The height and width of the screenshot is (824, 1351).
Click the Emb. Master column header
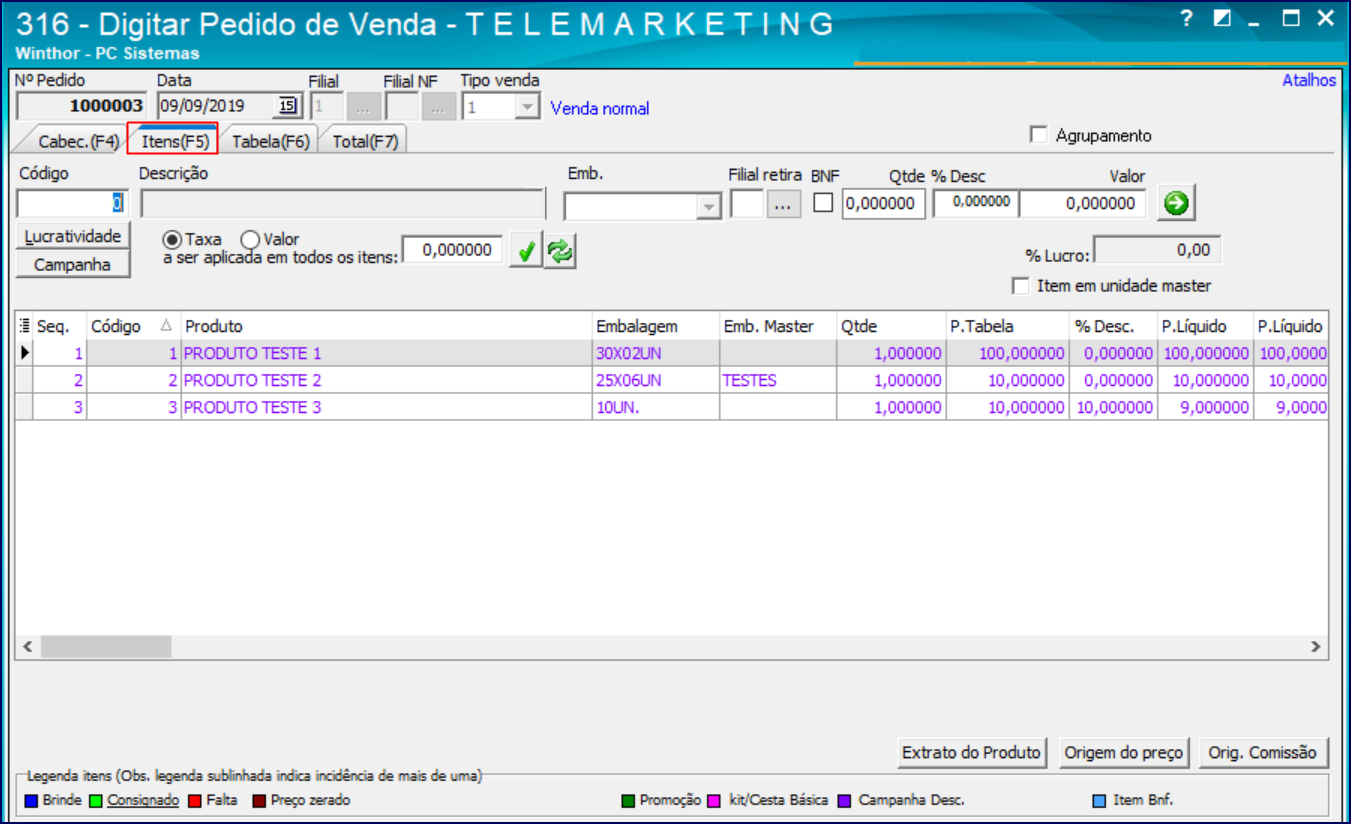779,326
